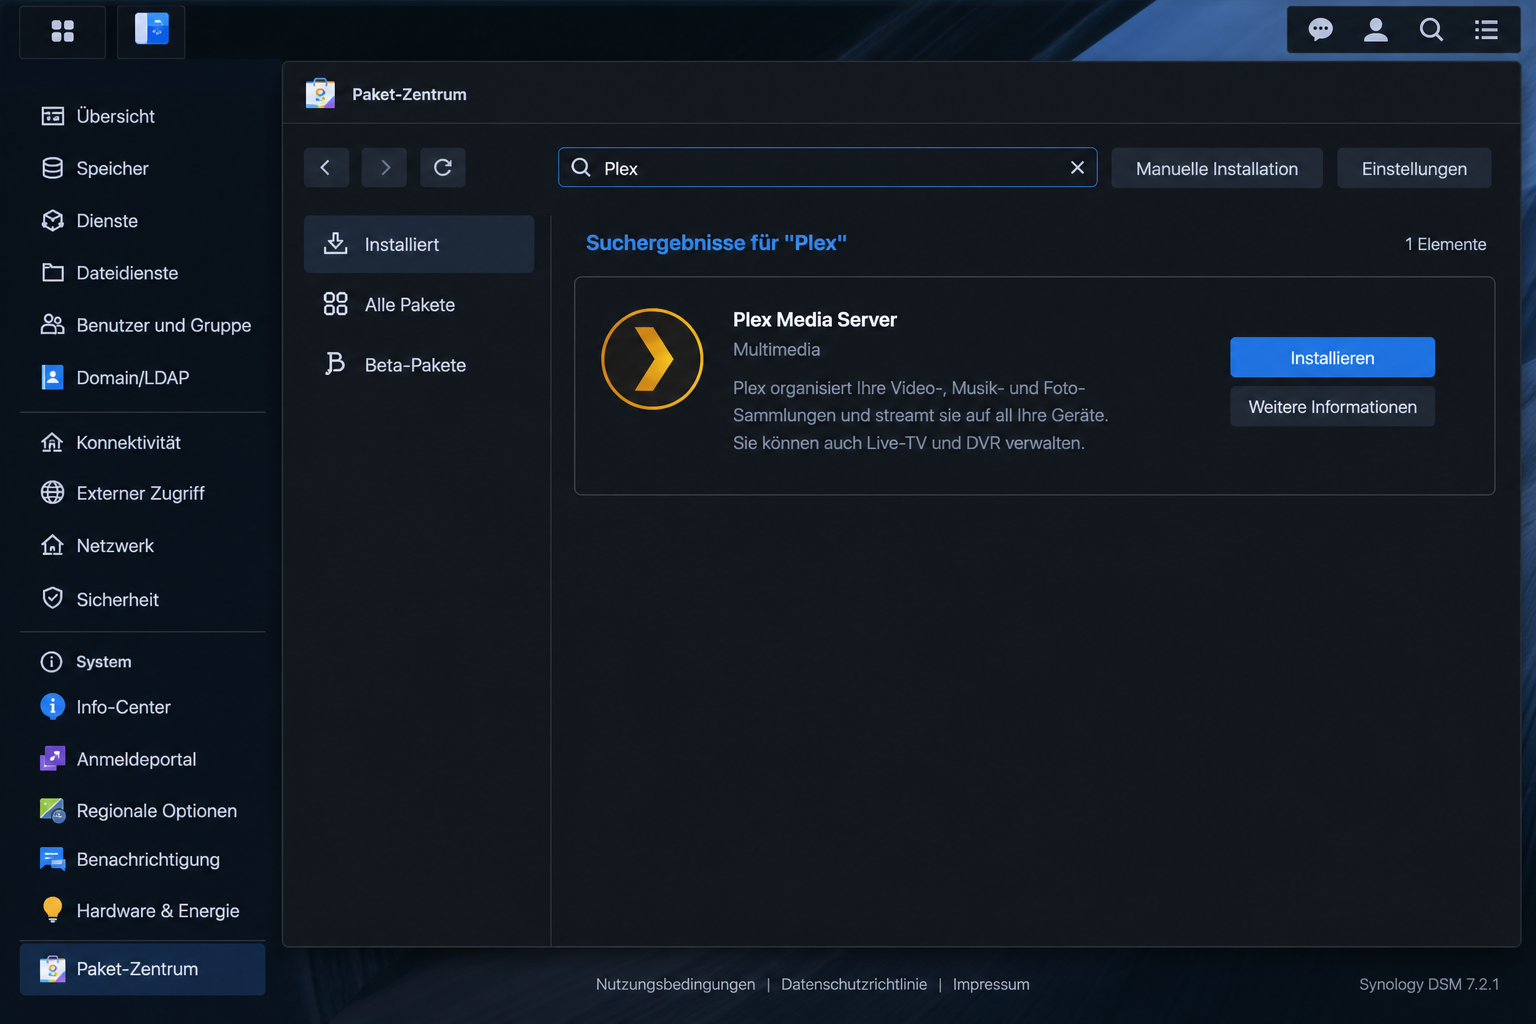Open the Impressum link
The width and height of the screenshot is (1536, 1024).
coord(991,984)
